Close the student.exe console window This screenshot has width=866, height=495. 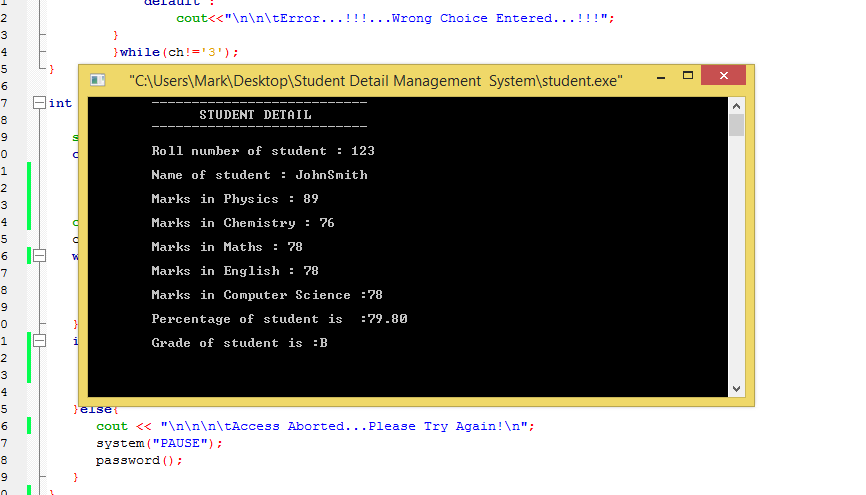pyautogui.click(x=724, y=75)
